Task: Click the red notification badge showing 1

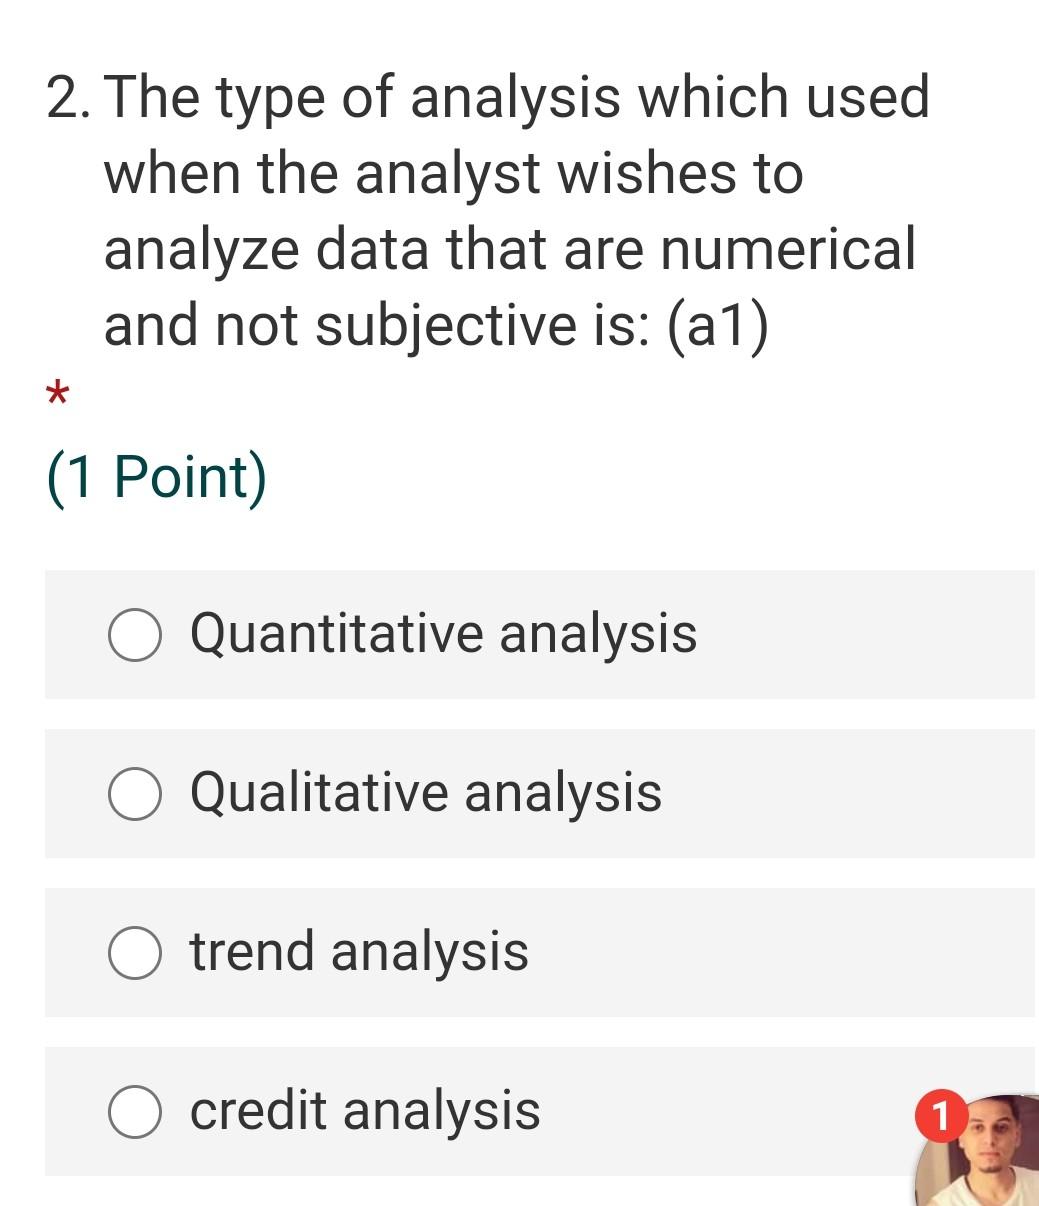Action: click(x=941, y=1113)
